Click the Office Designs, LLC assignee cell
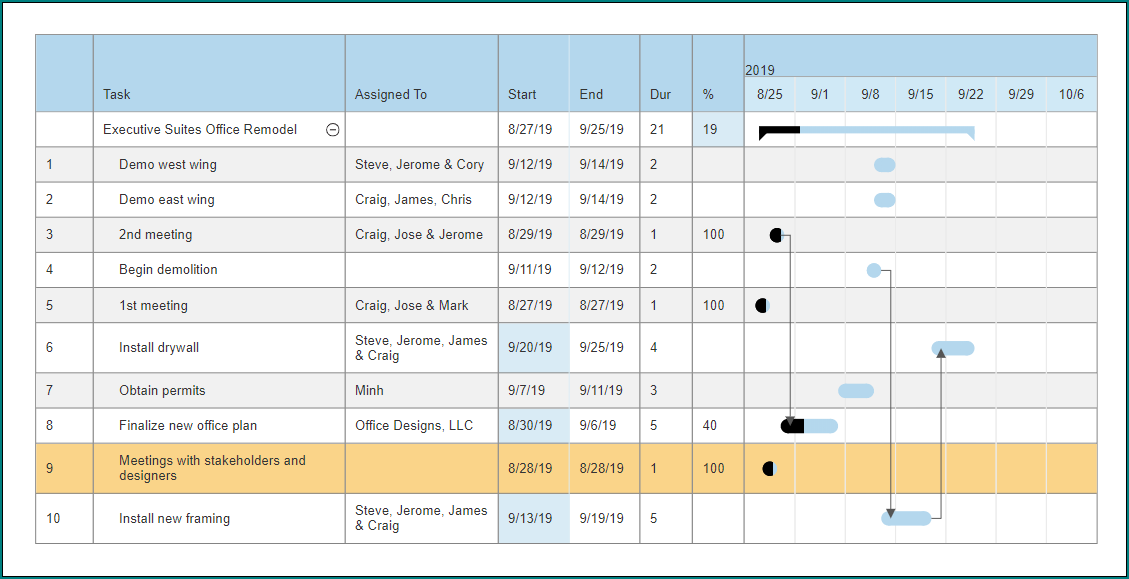Image resolution: width=1129 pixels, height=579 pixels. [421, 426]
